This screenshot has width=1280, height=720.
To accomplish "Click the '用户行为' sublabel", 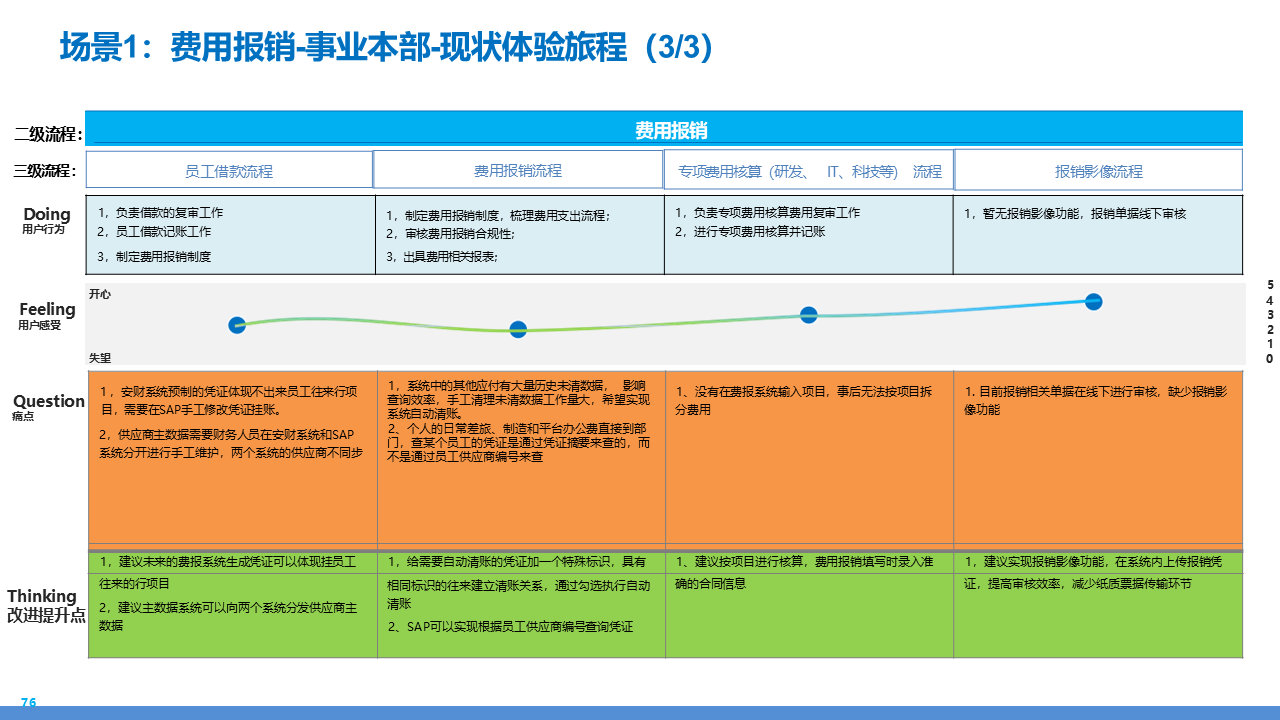I will click(43, 229).
